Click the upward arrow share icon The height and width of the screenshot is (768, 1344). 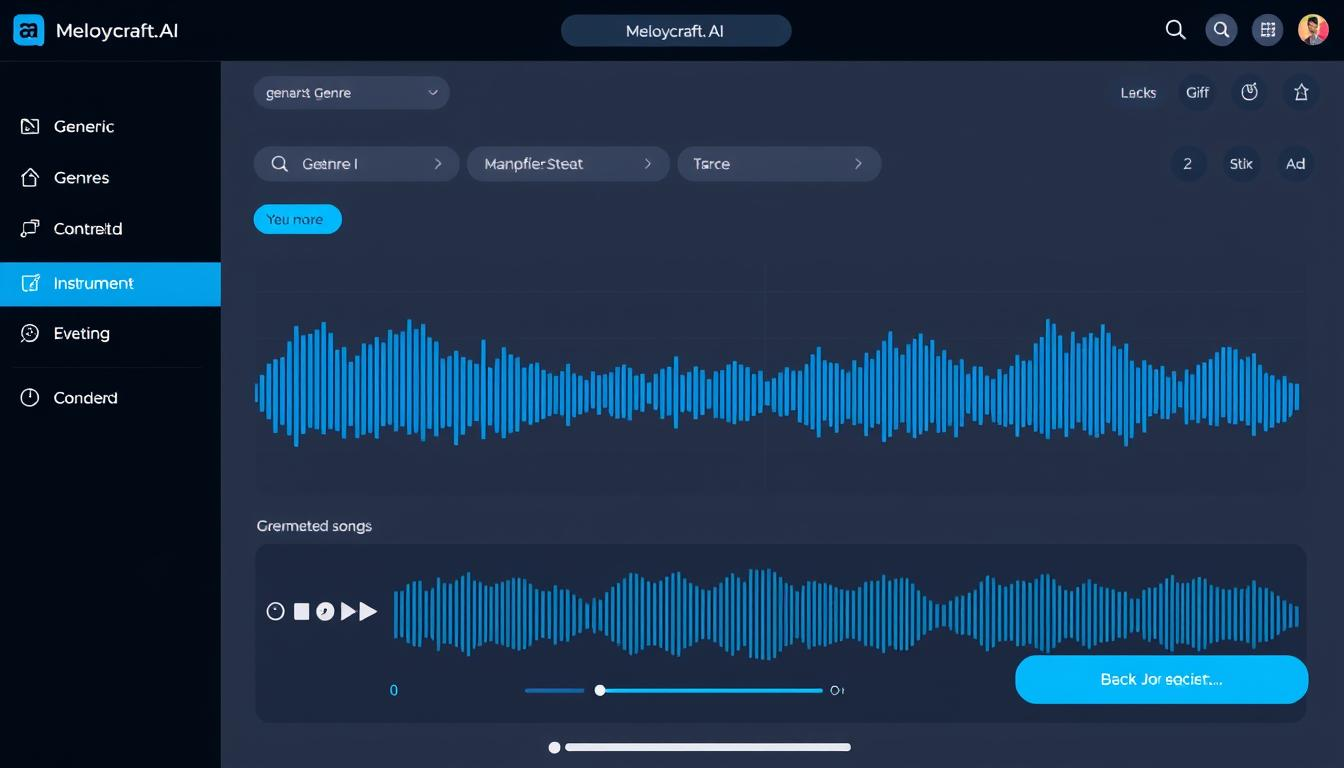tap(1301, 93)
